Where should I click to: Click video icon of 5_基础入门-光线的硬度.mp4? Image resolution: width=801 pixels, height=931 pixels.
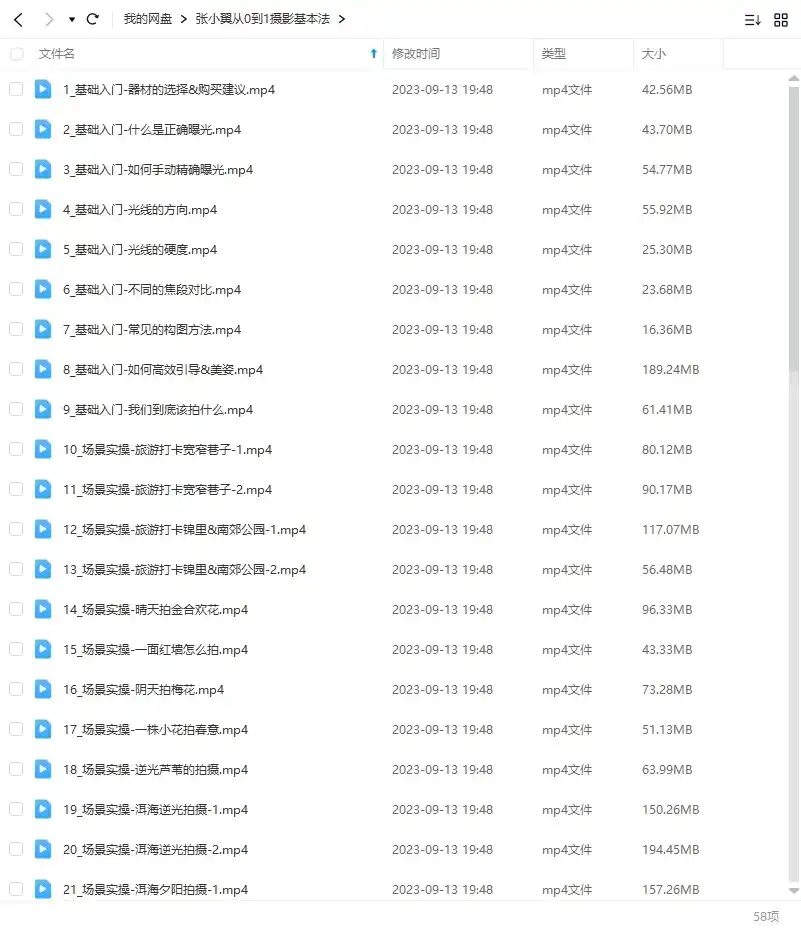pos(43,249)
